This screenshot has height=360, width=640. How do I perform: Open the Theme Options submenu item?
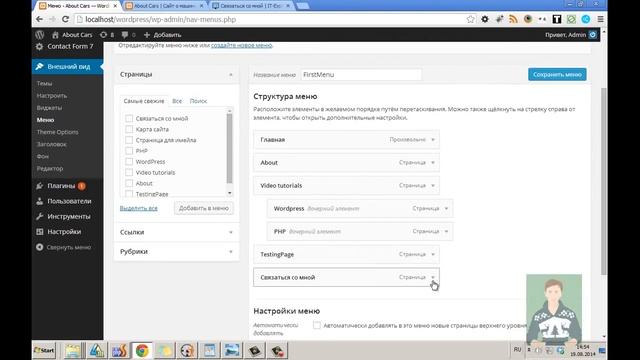pyautogui.click(x=58, y=132)
